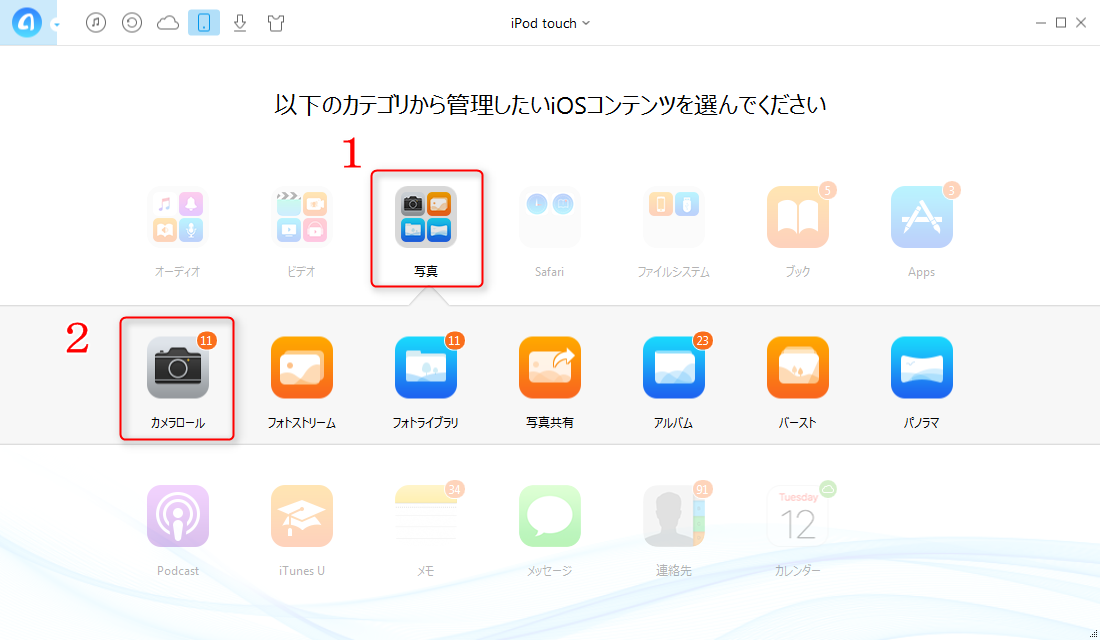
Task: Expand the arrow beside the AnyTrans logo
Action: pyautogui.click(x=56, y=25)
